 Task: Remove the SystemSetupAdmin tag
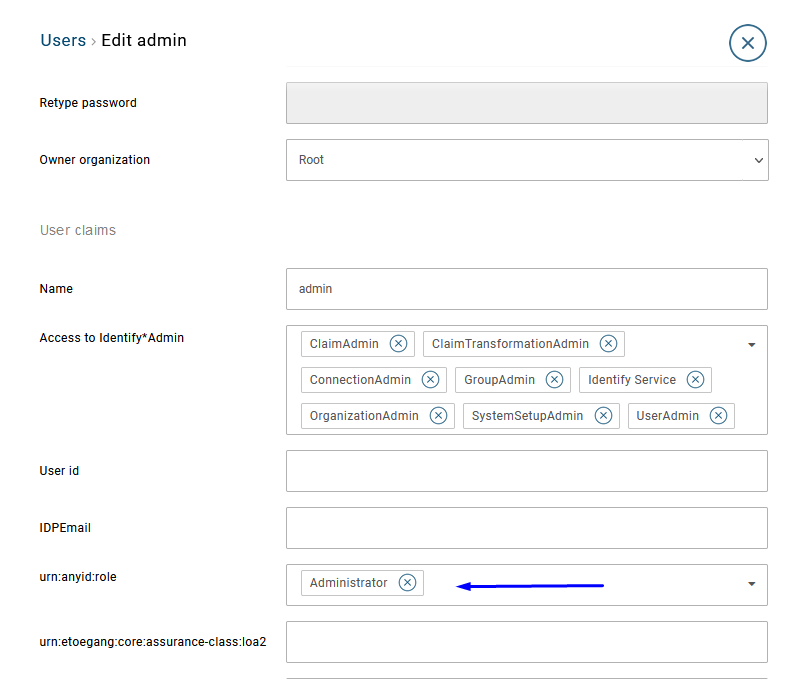602,416
